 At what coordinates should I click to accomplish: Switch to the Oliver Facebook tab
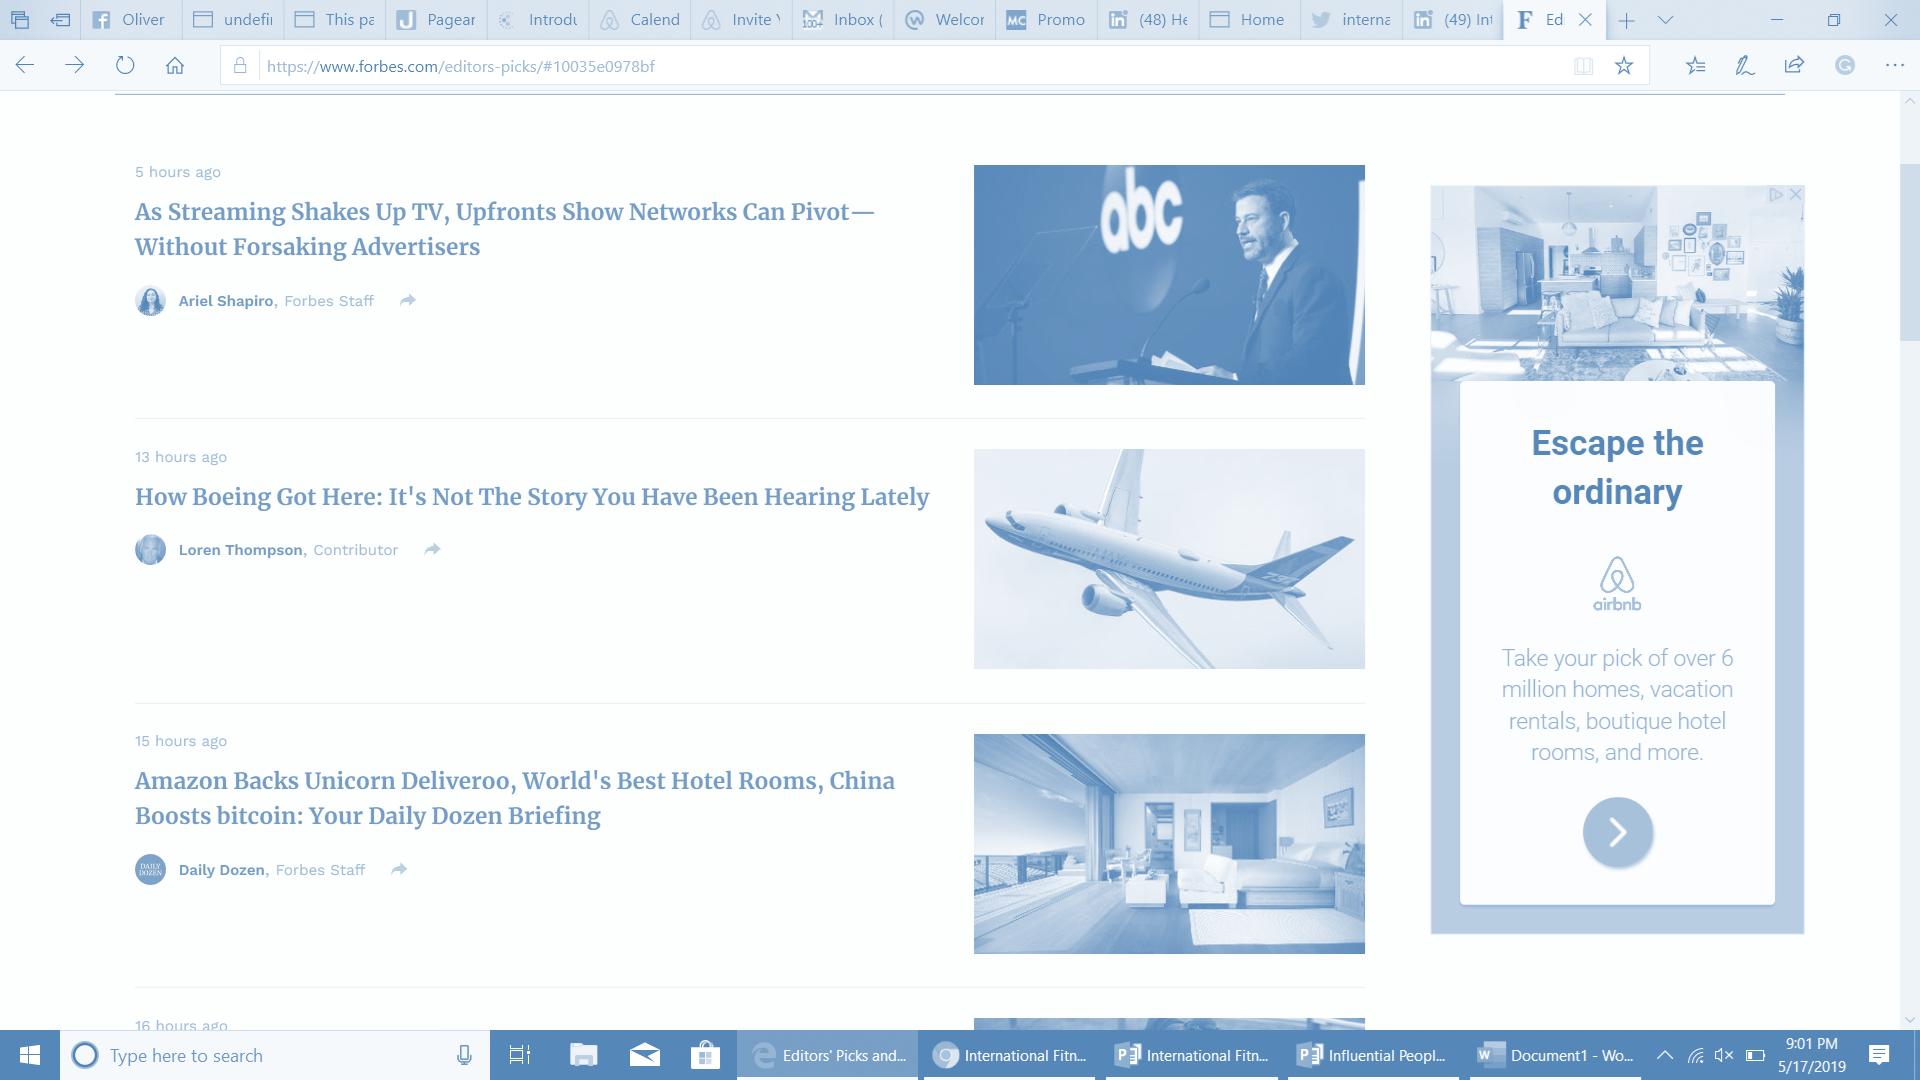tap(130, 19)
